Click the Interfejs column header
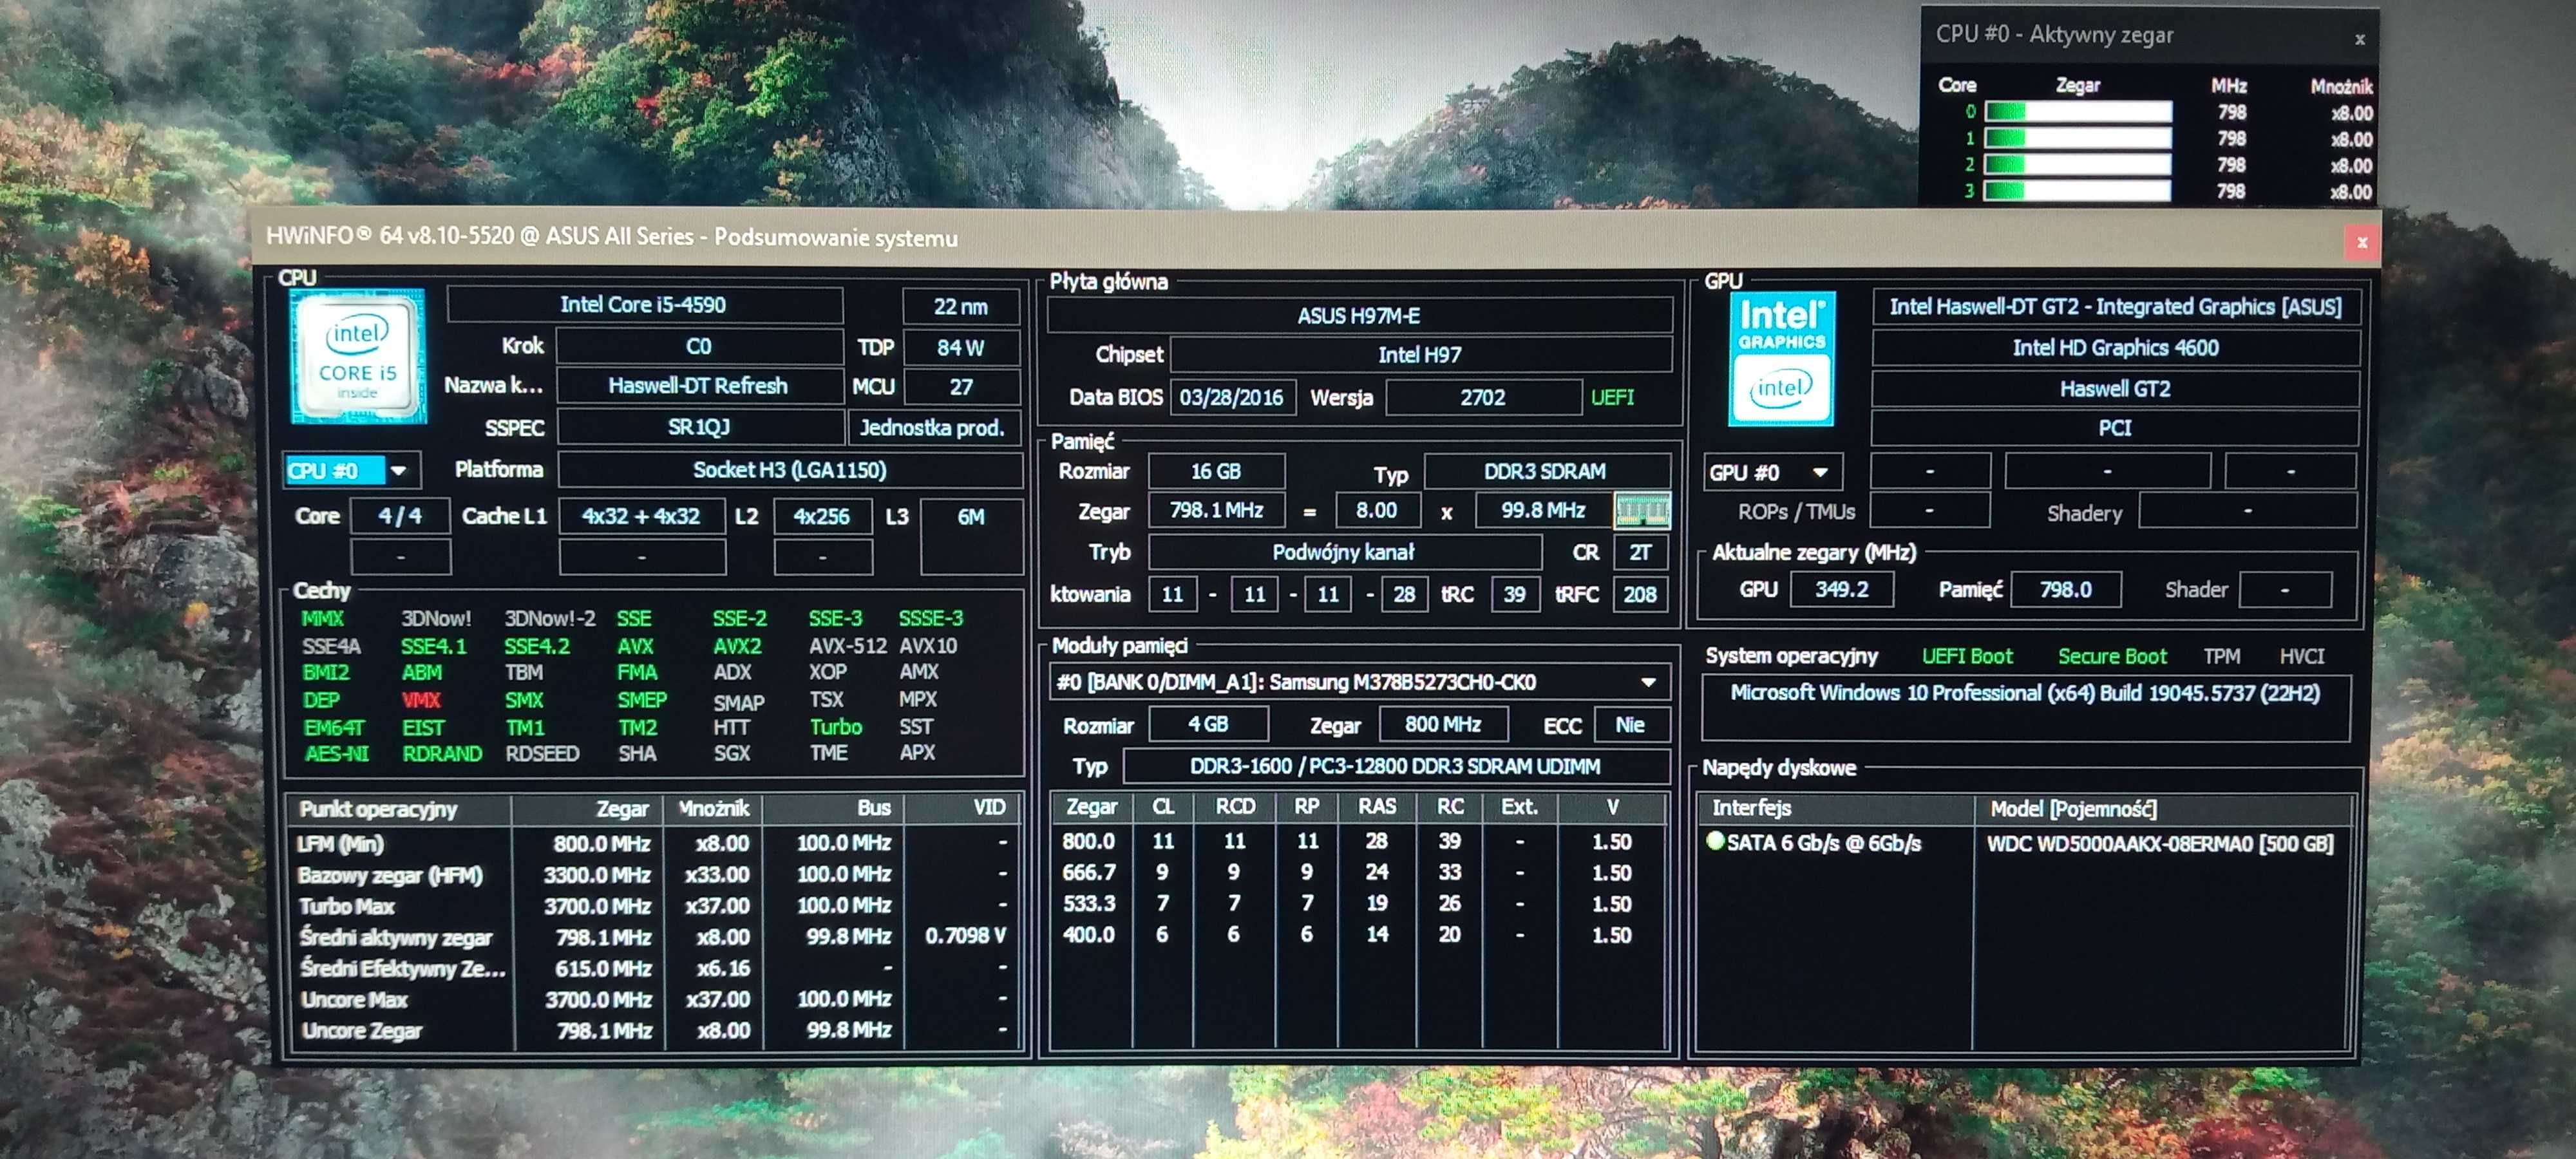Image resolution: width=2576 pixels, height=1159 pixels. 1836,808
